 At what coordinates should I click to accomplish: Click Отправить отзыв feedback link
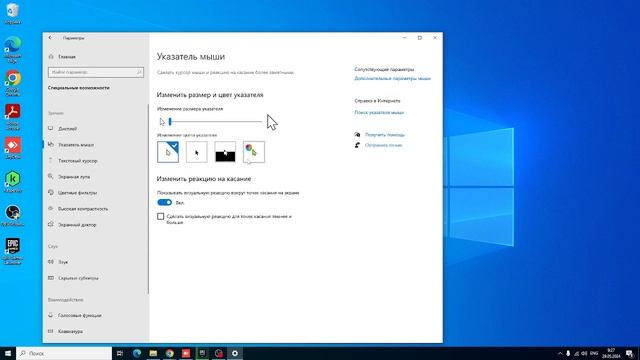tap(383, 145)
